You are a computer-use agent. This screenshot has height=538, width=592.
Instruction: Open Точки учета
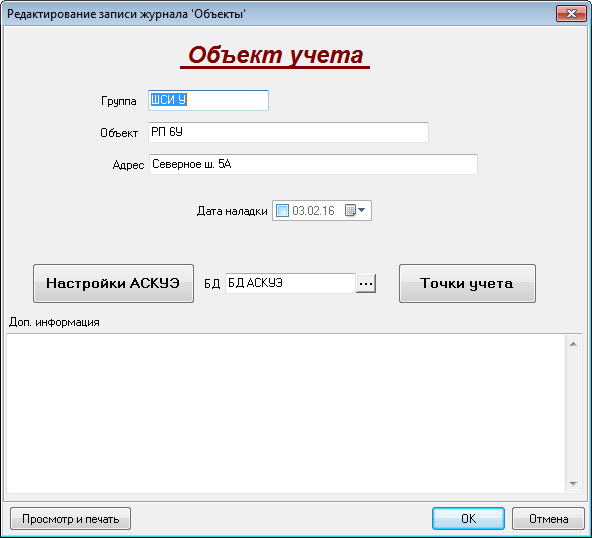(467, 284)
